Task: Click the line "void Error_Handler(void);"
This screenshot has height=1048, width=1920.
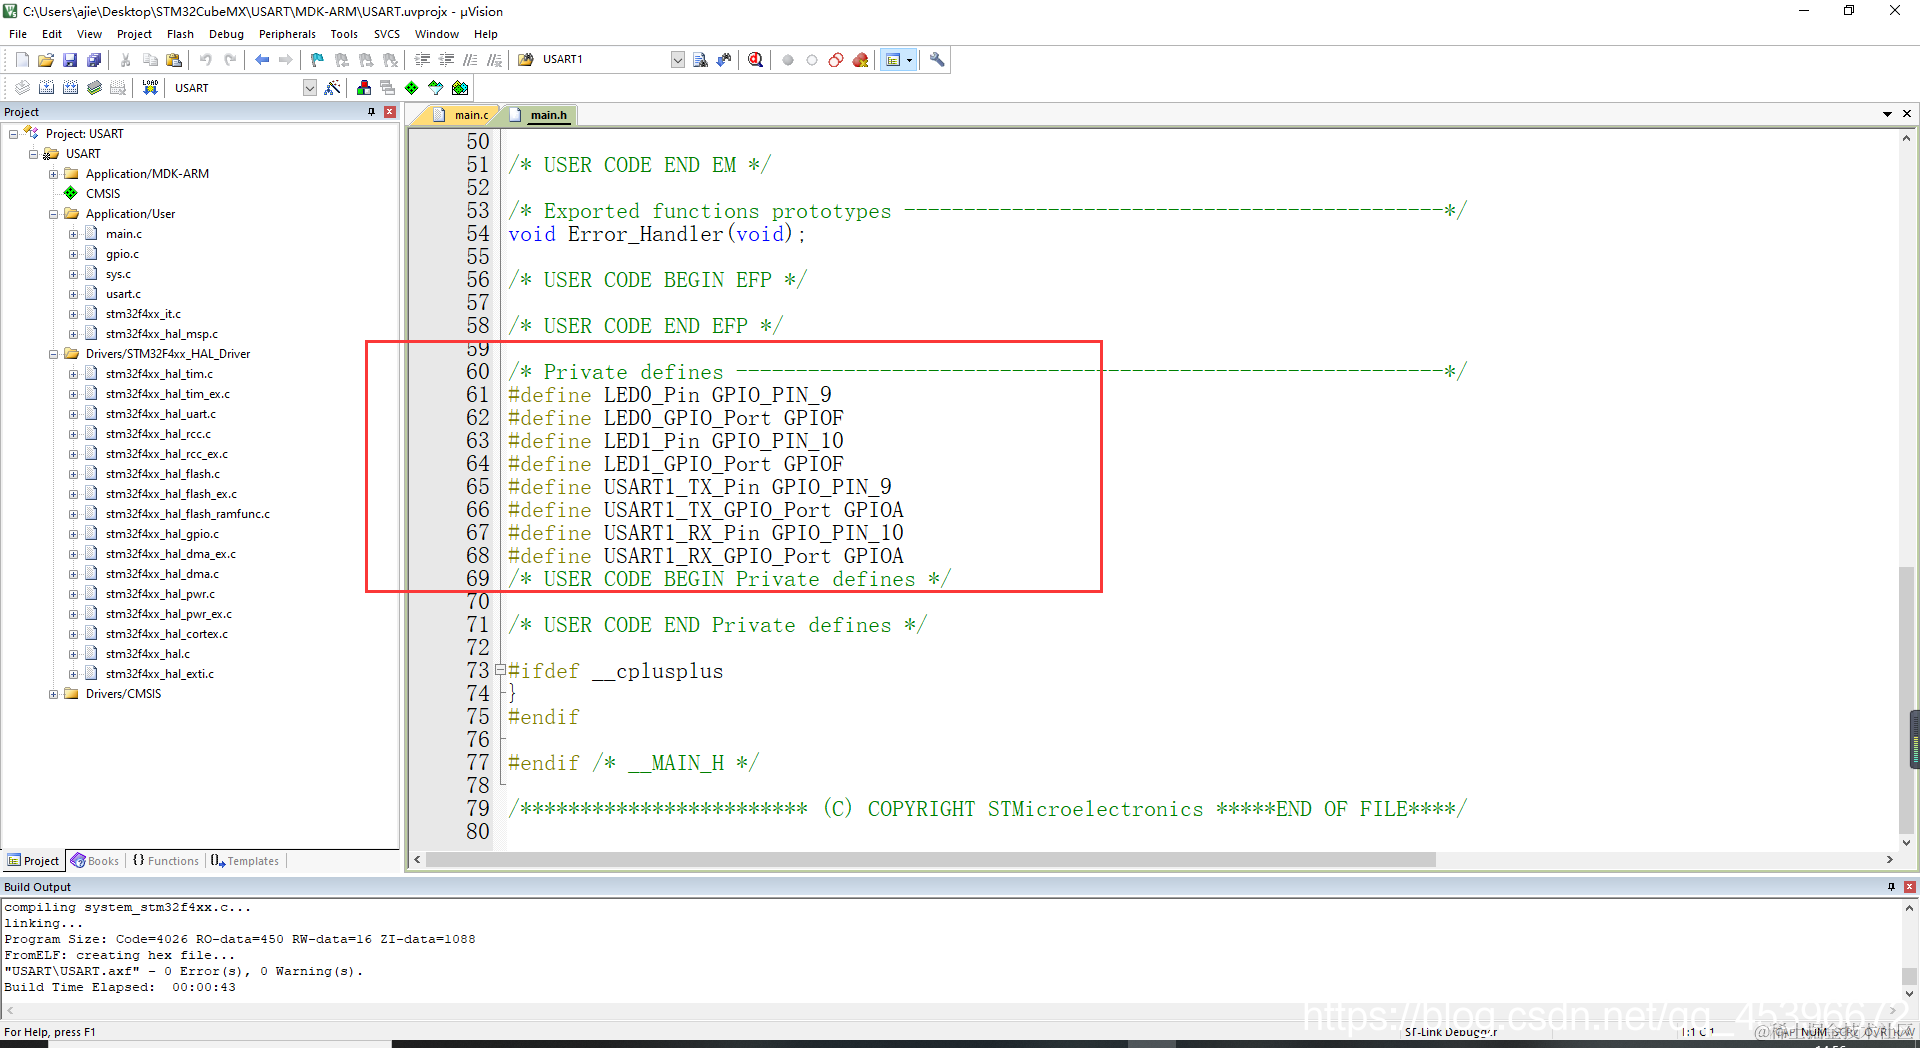Action: [x=656, y=234]
